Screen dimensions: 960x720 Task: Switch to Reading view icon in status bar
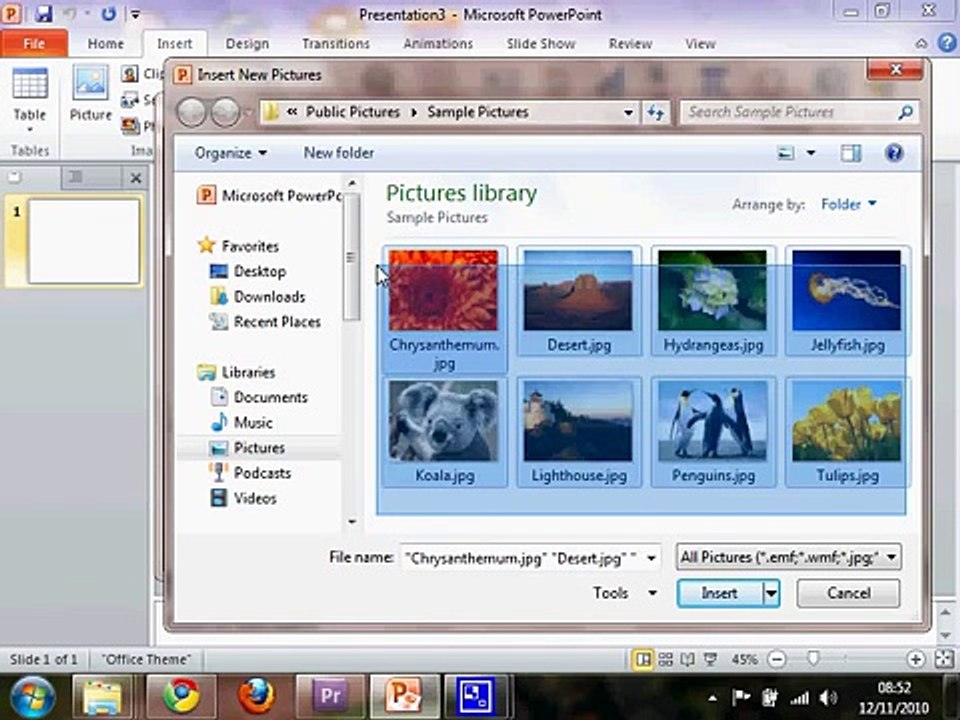pos(688,659)
